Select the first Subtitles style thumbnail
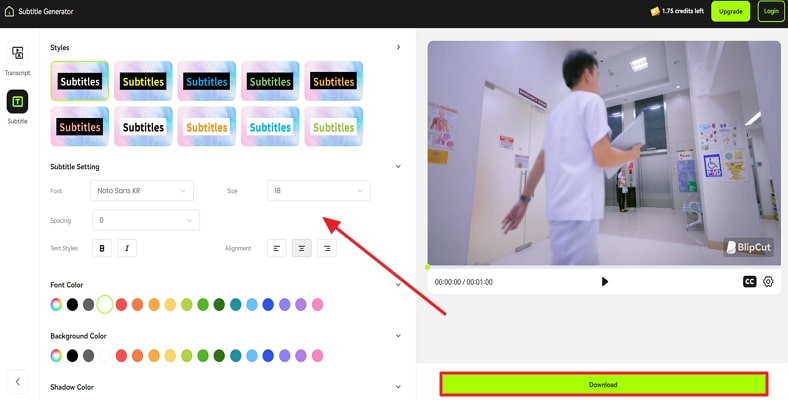The height and width of the screenshot is (400, 788). [80, 81]
